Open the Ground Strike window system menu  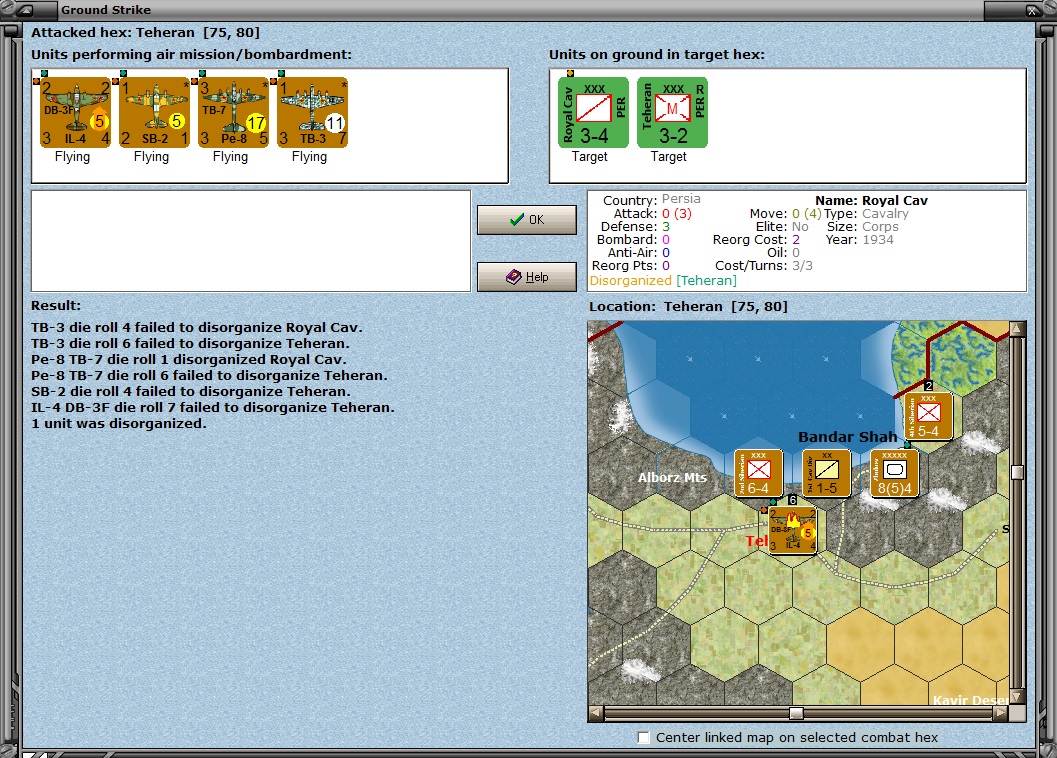(26, 10)
